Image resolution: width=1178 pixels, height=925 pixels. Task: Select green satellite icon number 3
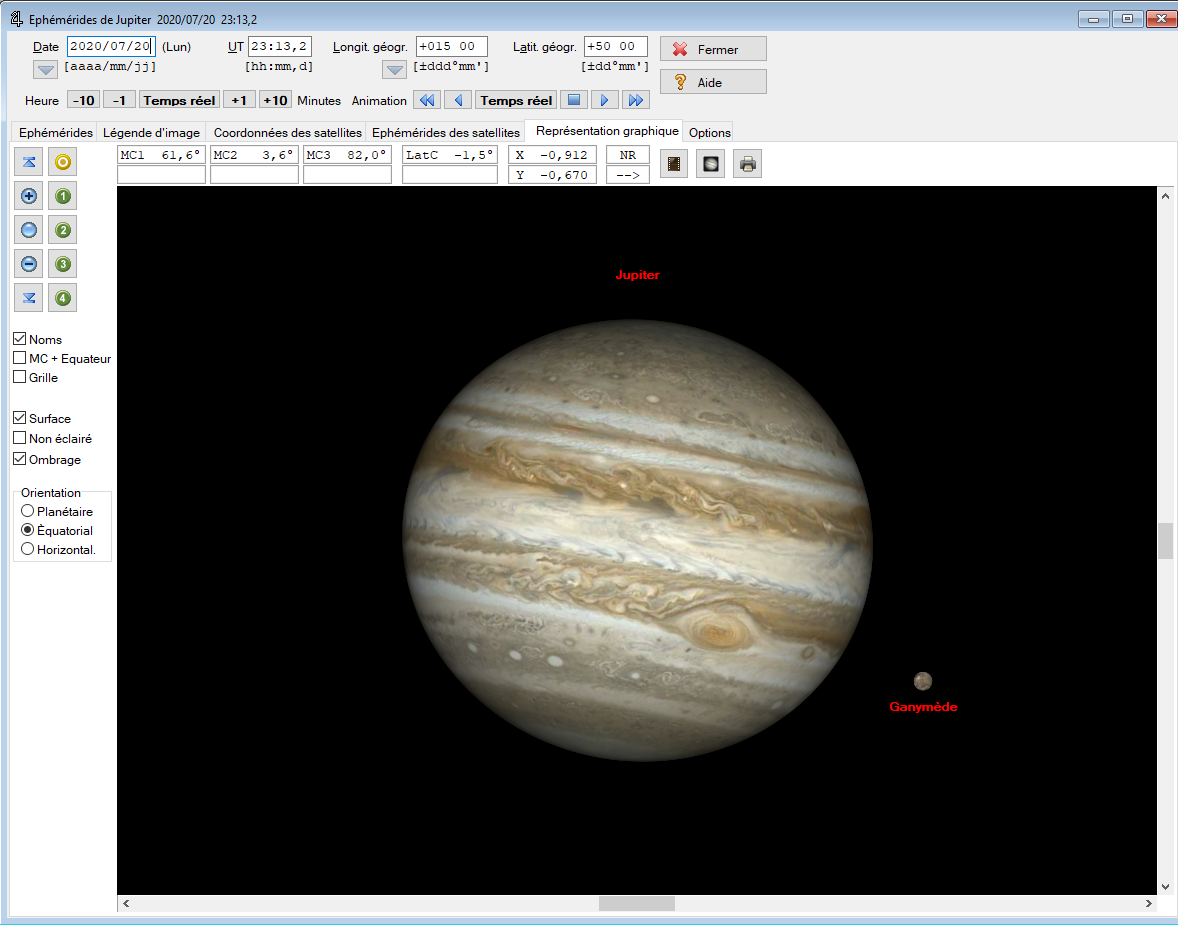(x=63, y=264)
